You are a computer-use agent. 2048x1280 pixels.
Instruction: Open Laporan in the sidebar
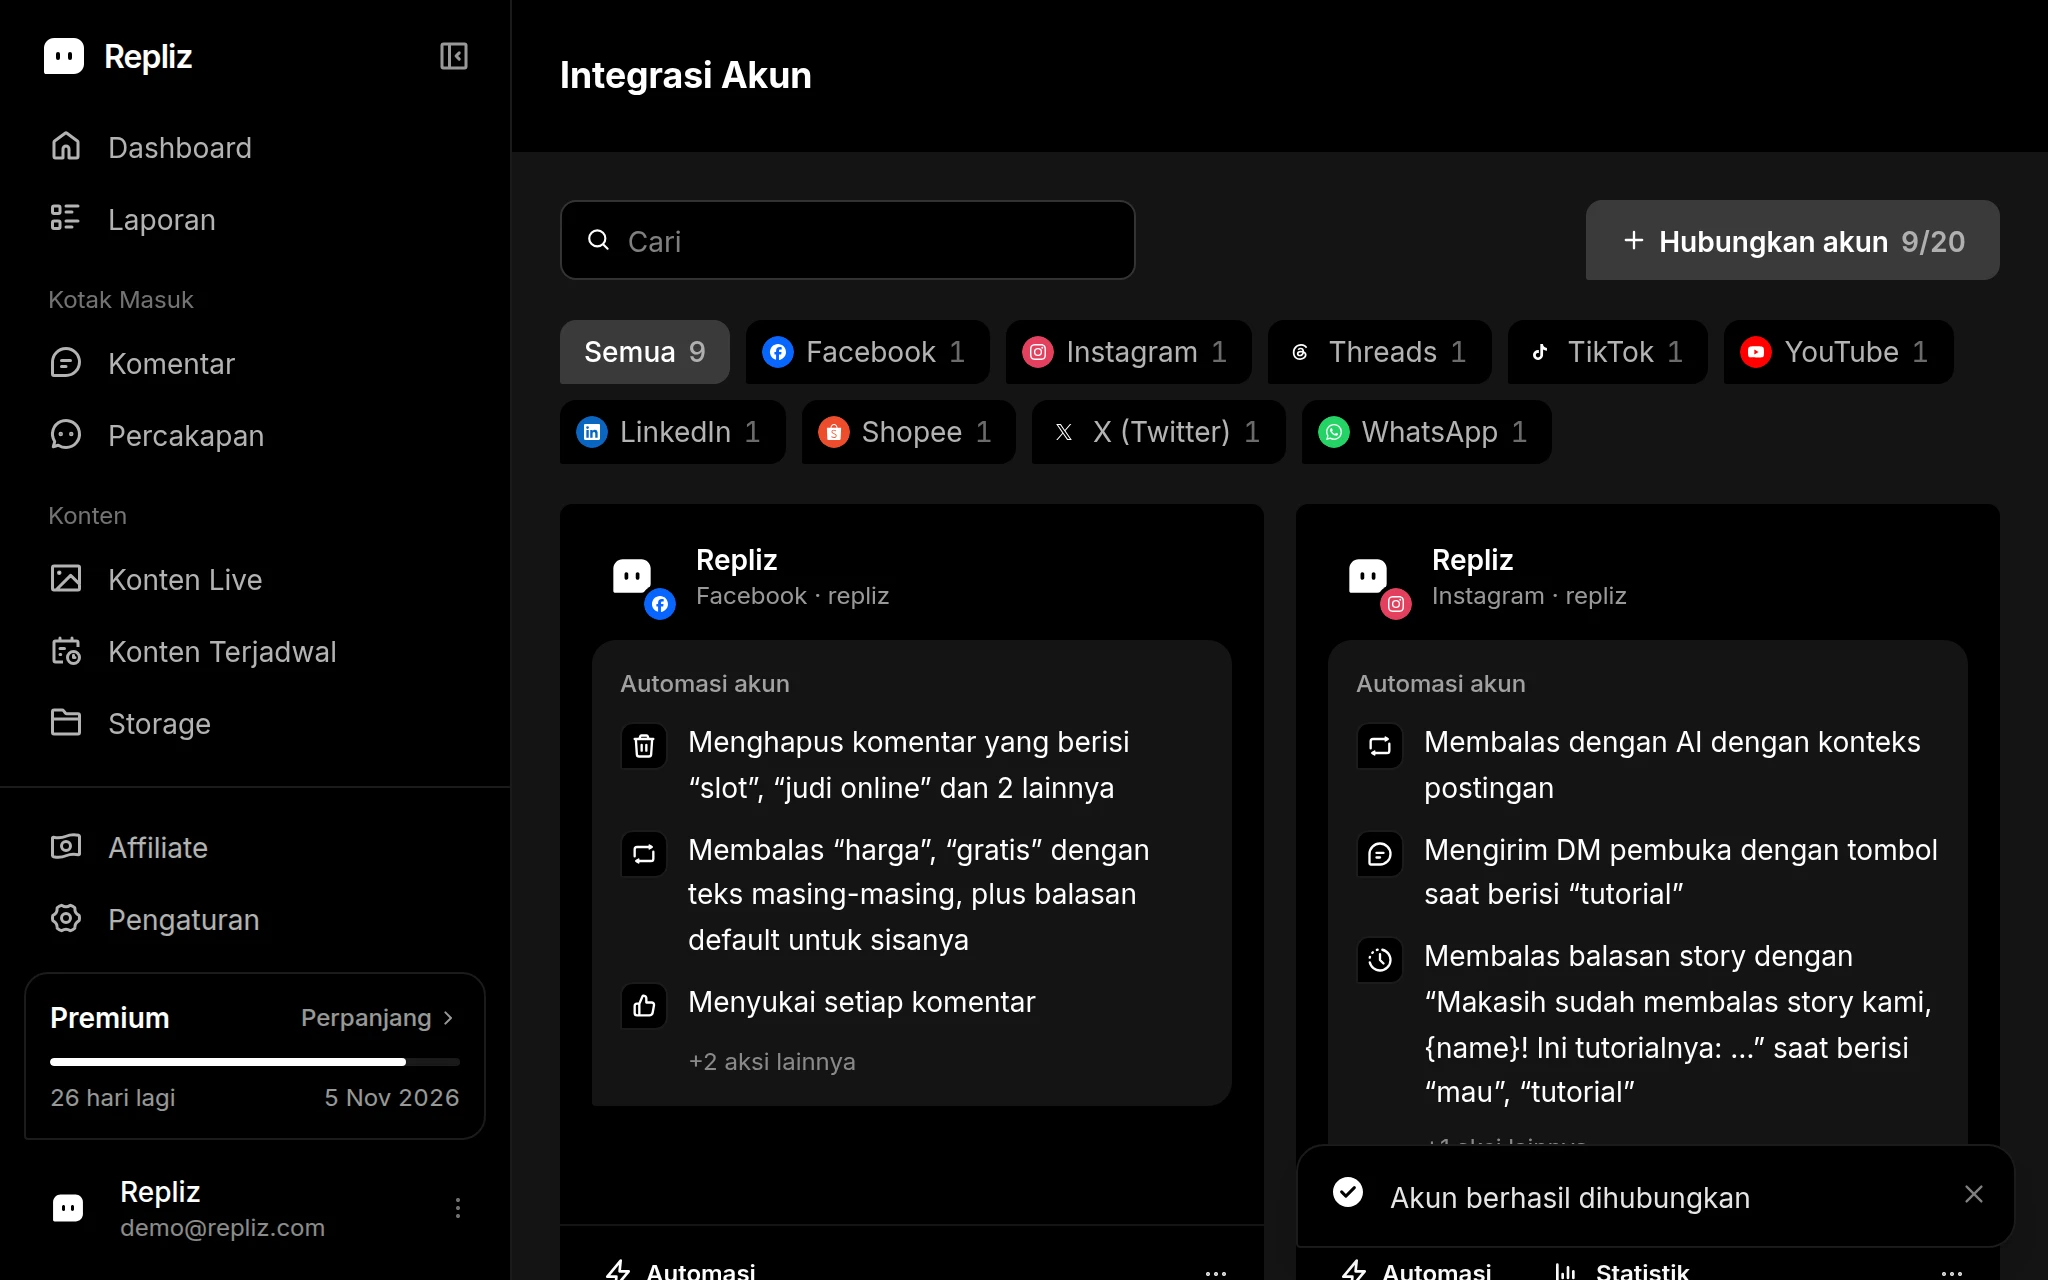[x=255, y=220]
